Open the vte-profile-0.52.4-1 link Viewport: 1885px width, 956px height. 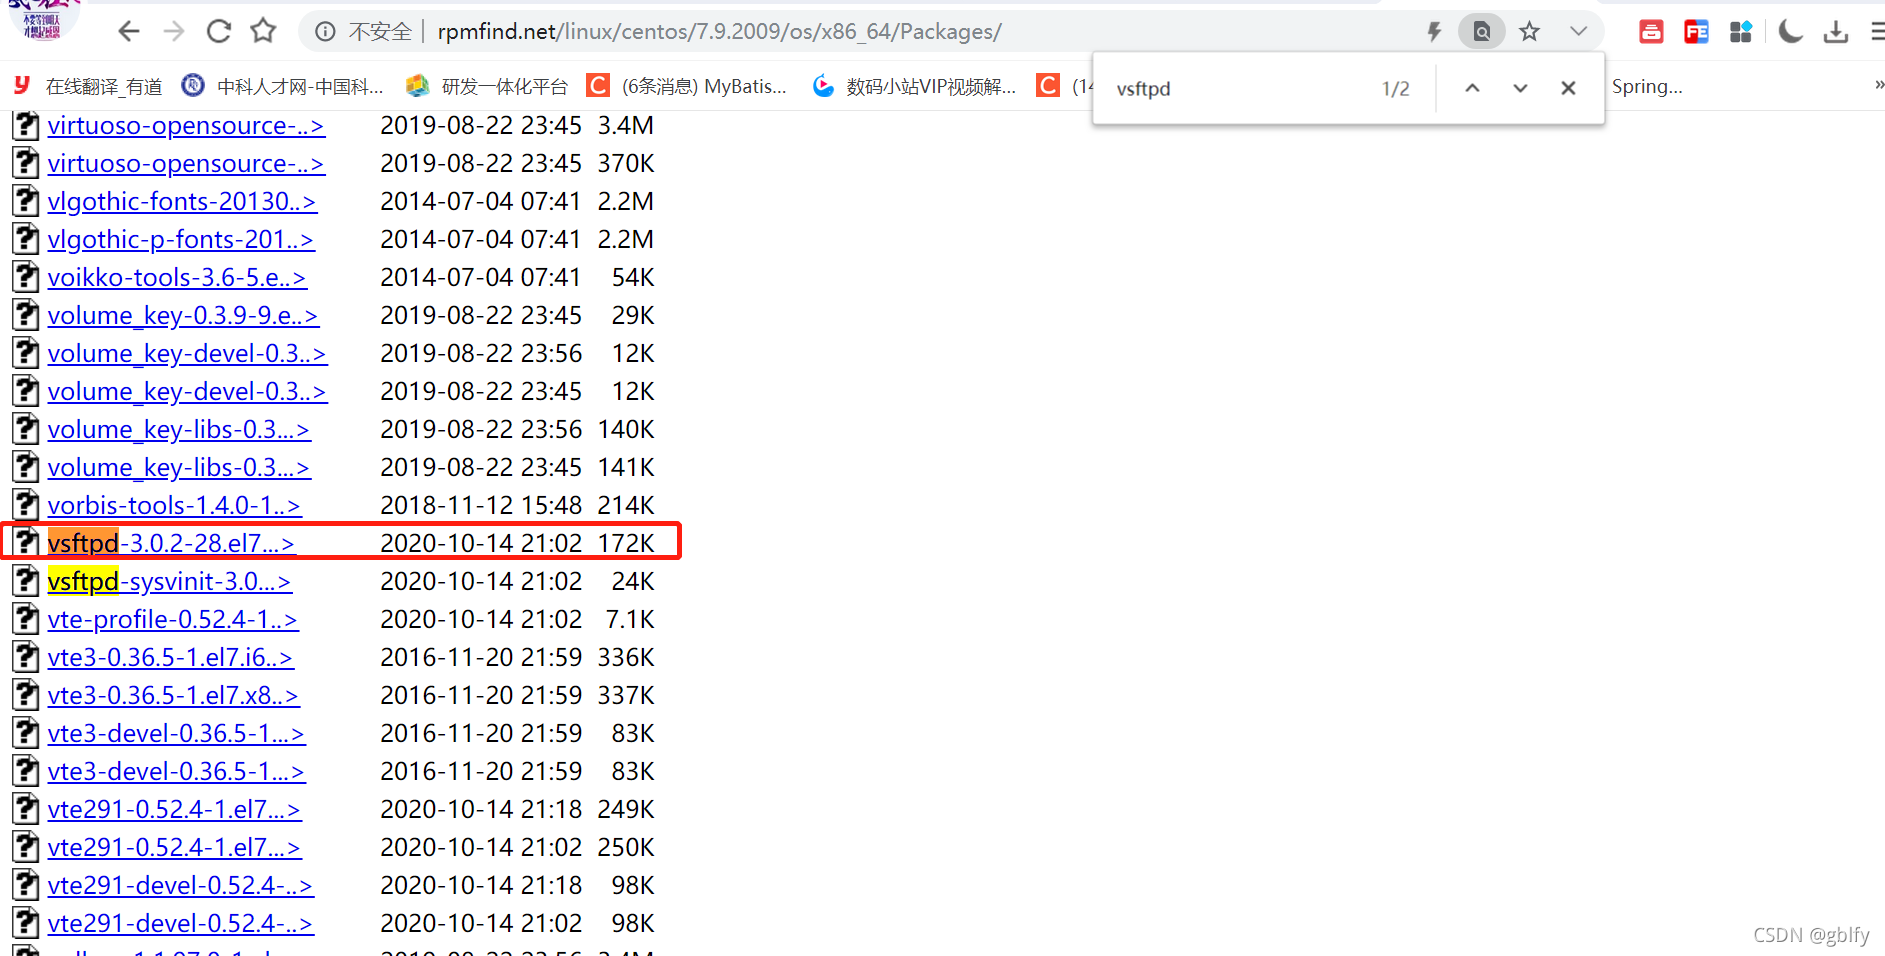(172, 619)
